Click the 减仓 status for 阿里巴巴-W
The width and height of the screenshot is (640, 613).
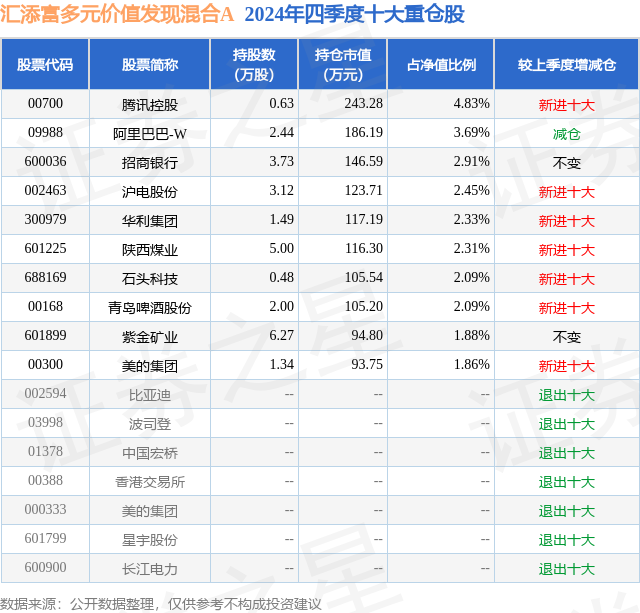pos(567,134)
